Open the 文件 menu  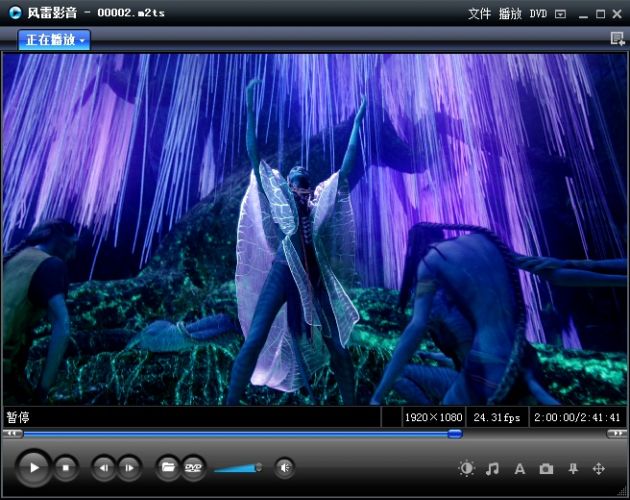coord(479,14)
